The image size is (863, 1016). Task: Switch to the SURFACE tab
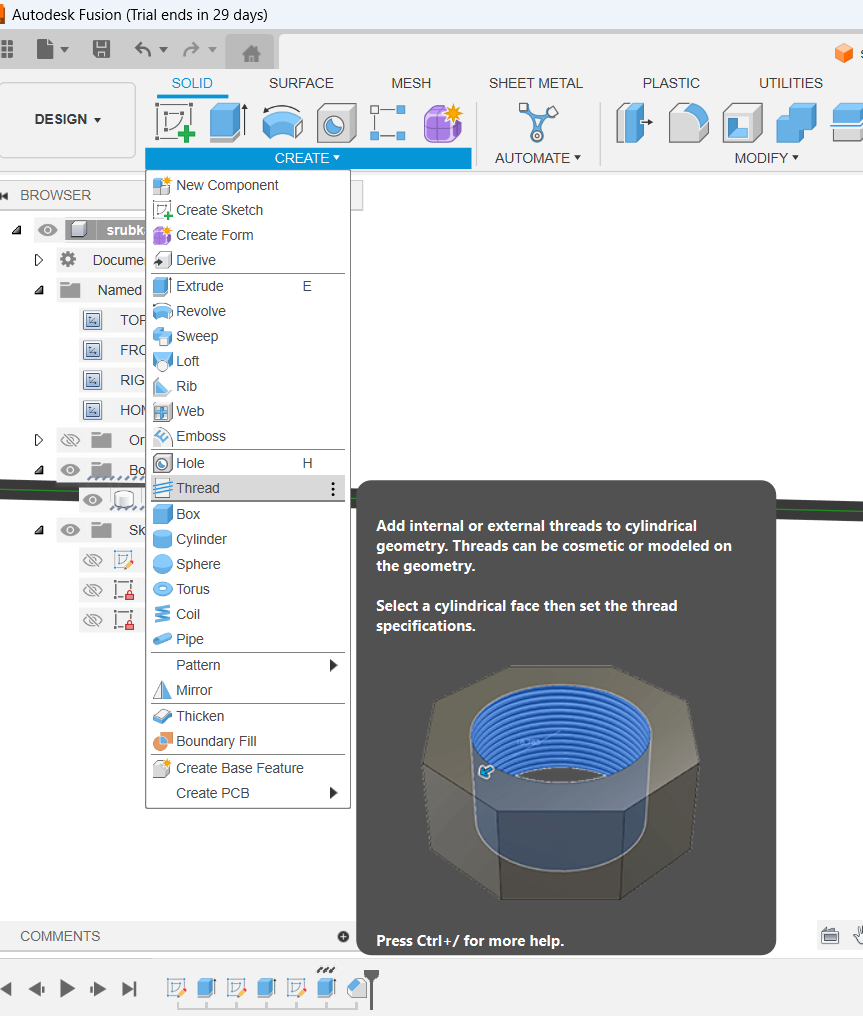(x=301, y=84)
